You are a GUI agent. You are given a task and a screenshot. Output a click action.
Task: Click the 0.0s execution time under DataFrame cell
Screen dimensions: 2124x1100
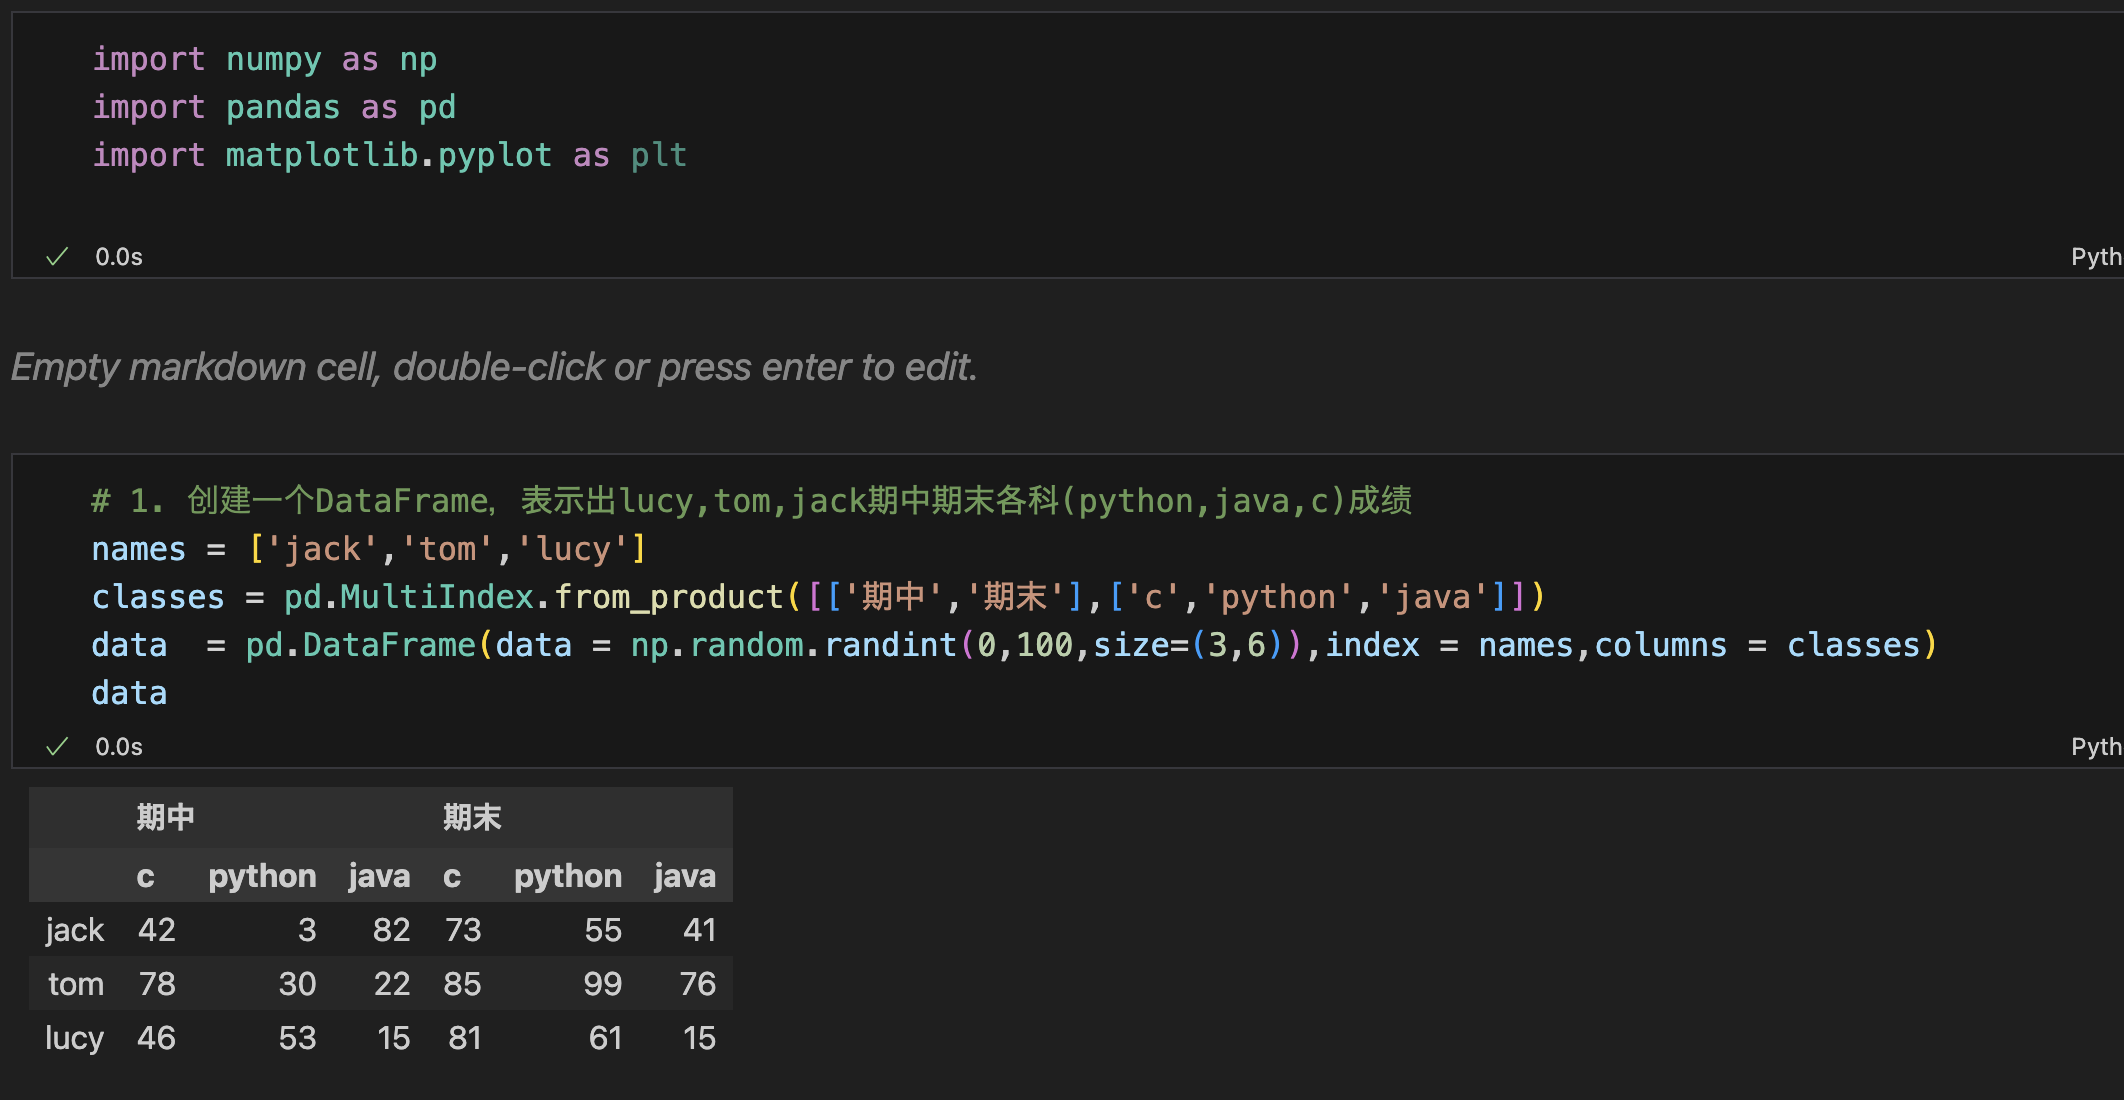coord(119,747)
